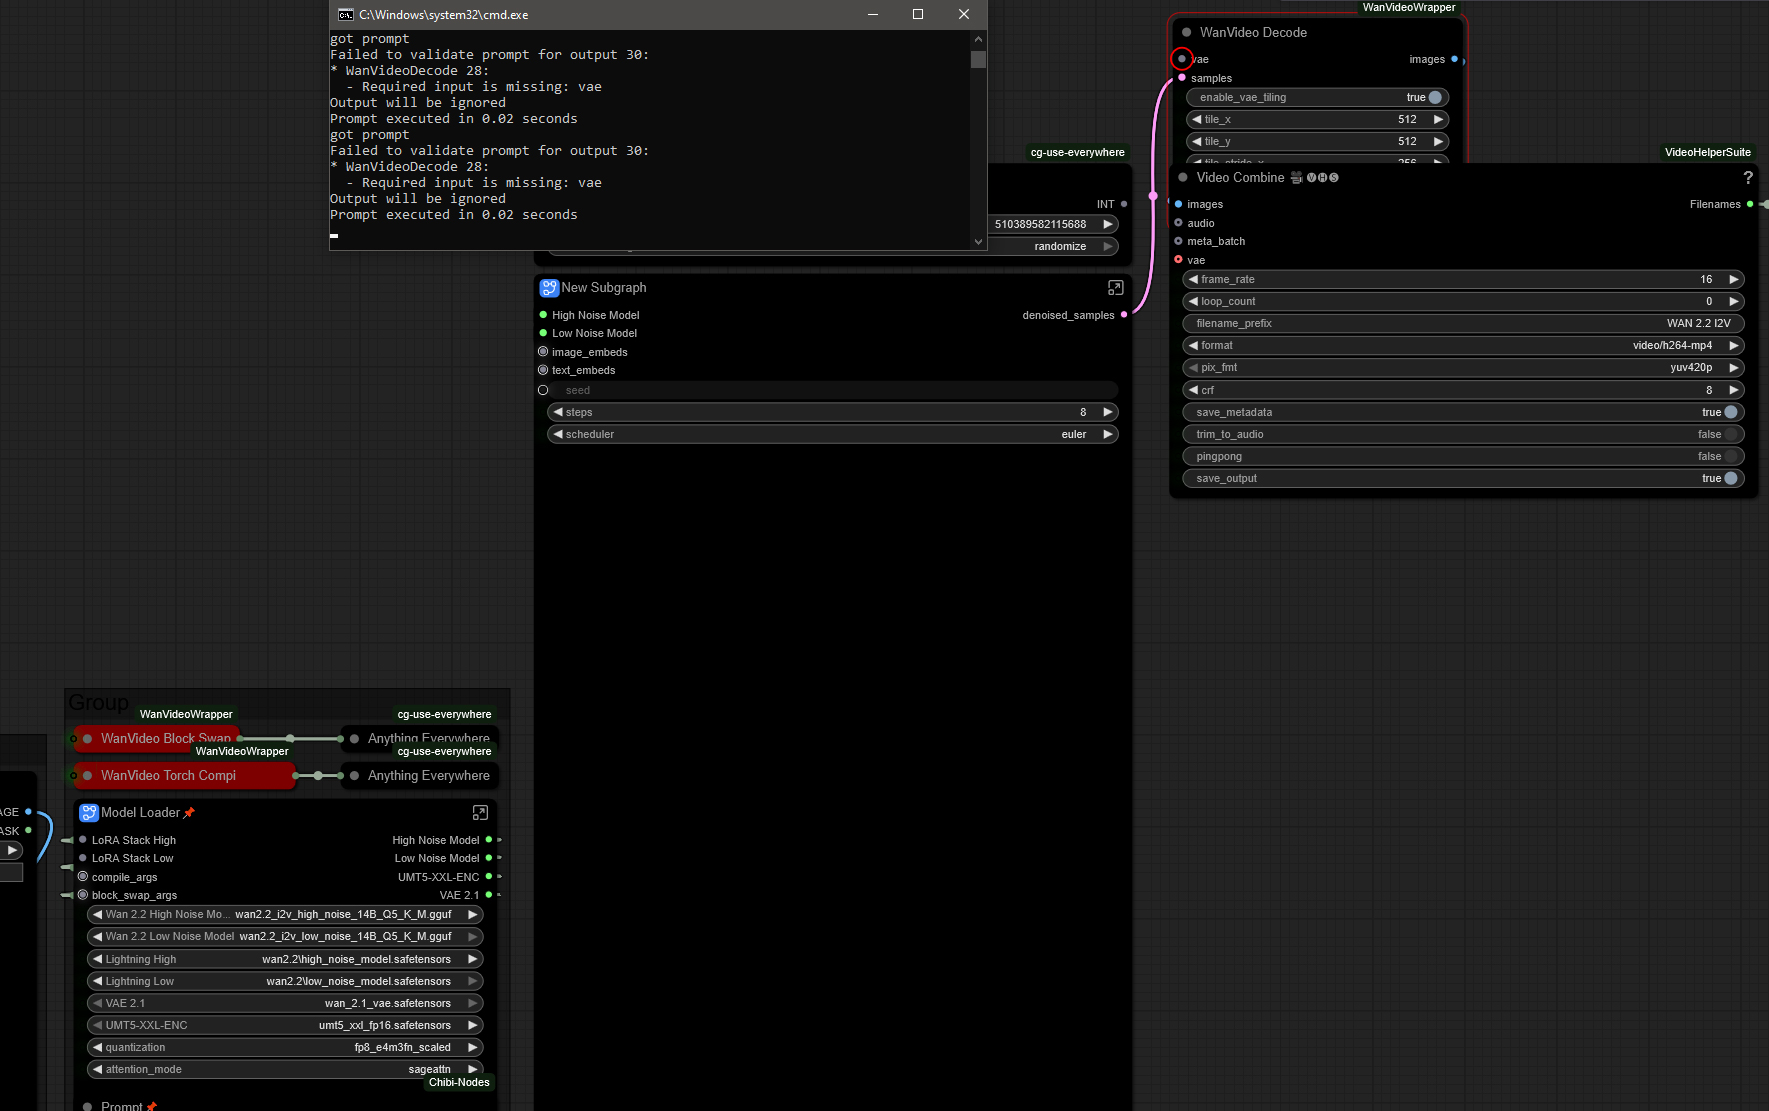Decrease the frame_rate value with left arrow

(x=1193, y=279)
